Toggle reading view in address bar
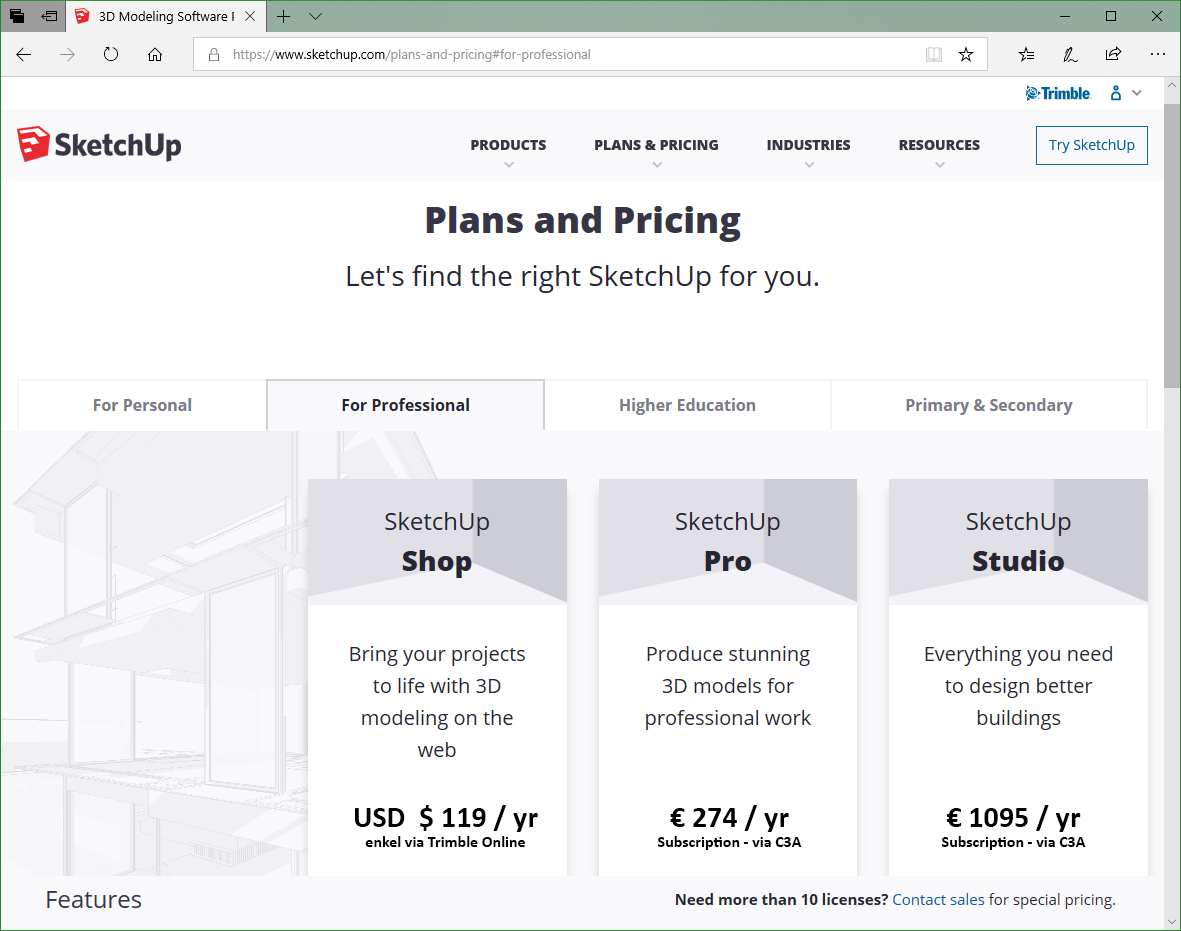Viewport: 1181px width, 931px height. [934, 54]
